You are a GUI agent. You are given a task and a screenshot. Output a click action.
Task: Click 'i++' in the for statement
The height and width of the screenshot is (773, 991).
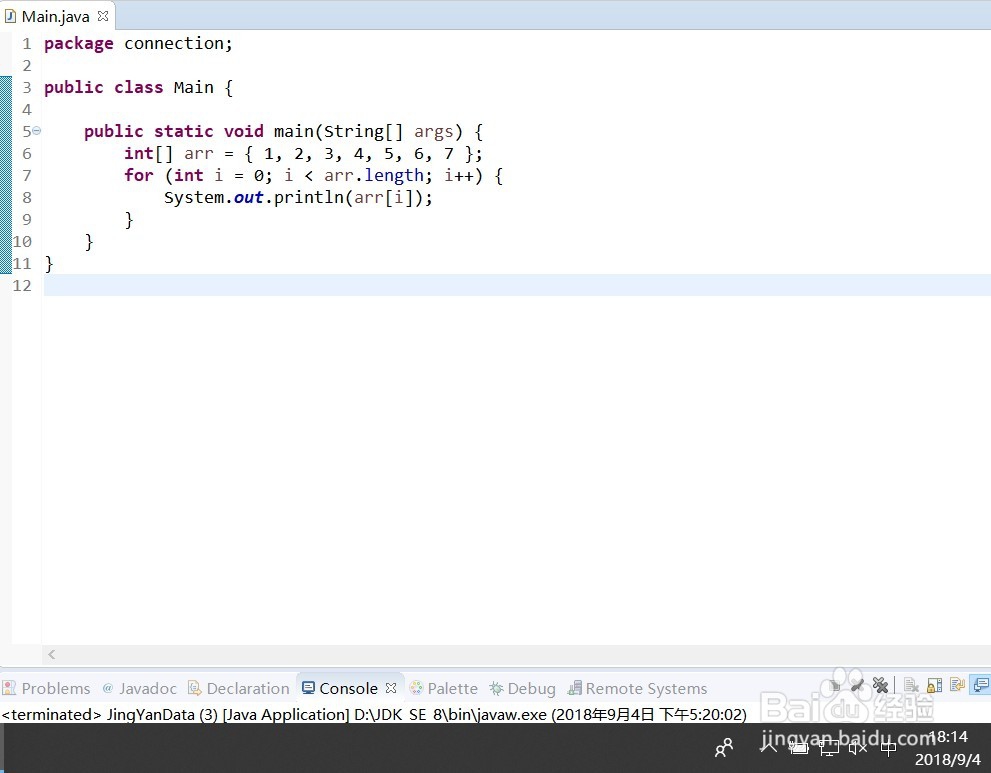(x=459, y=175)
